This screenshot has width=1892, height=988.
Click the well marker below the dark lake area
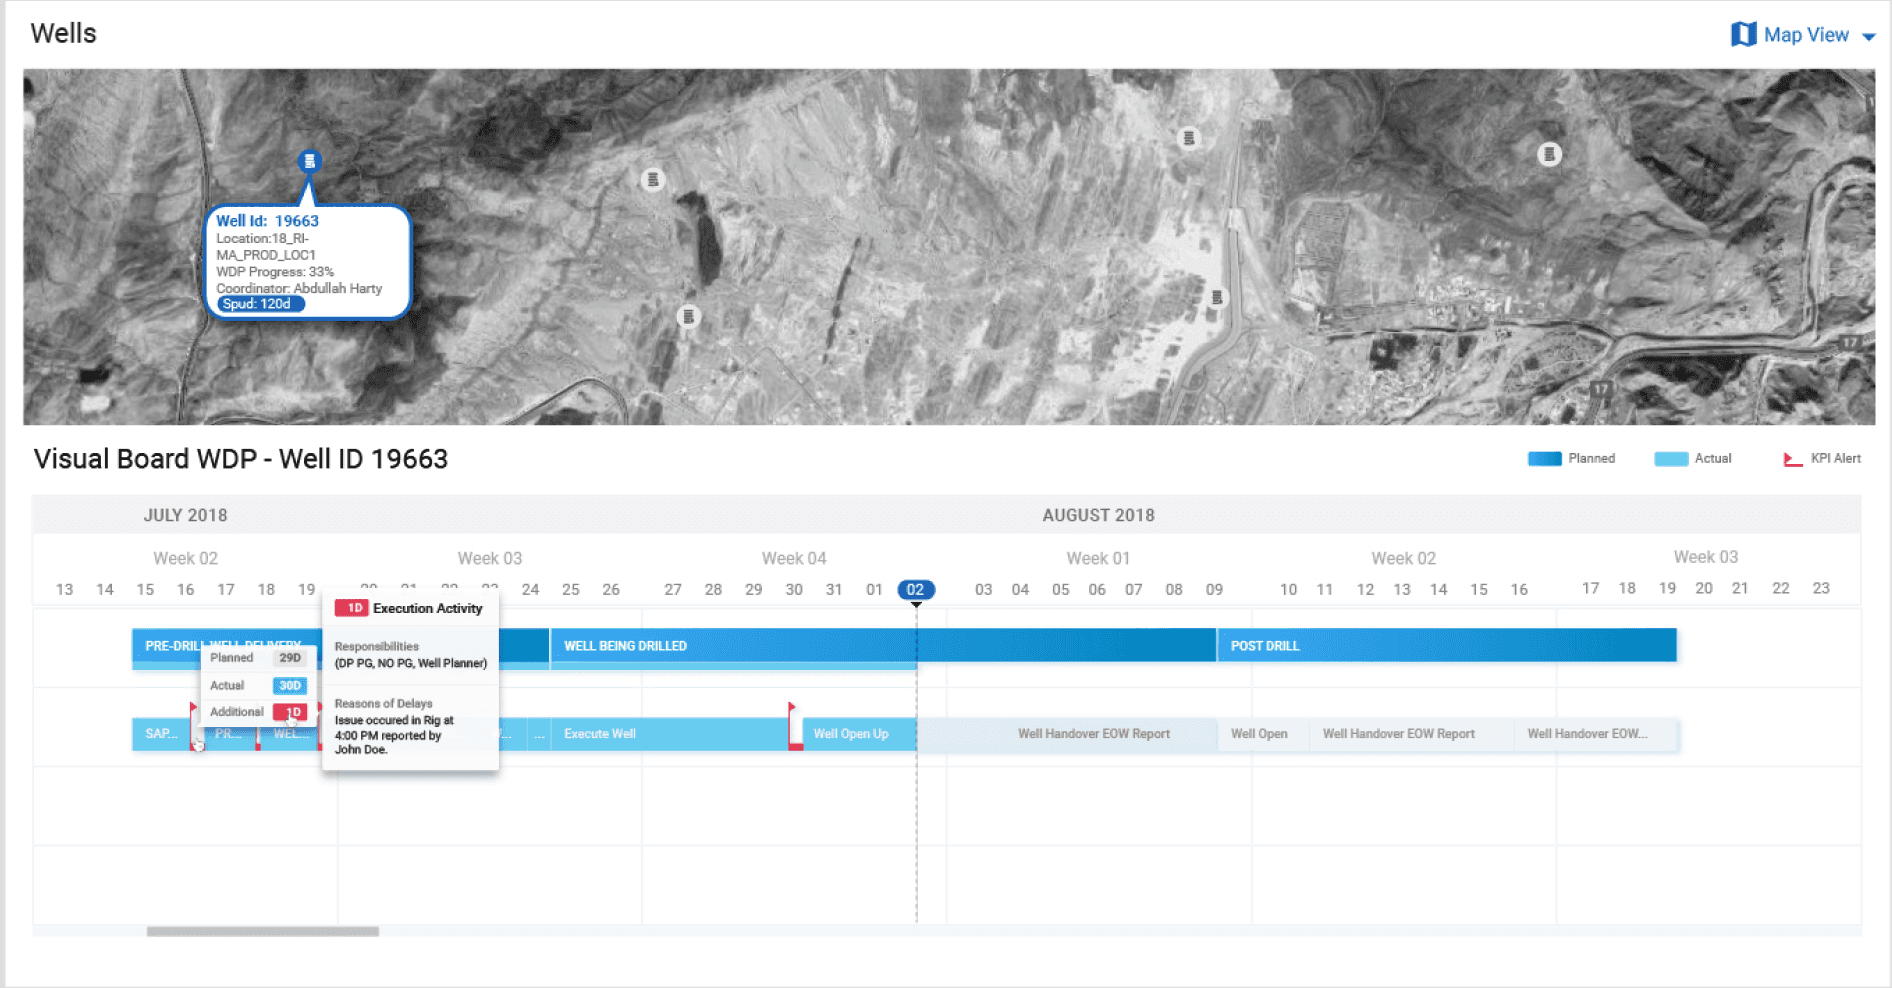(x=688, y=316)
